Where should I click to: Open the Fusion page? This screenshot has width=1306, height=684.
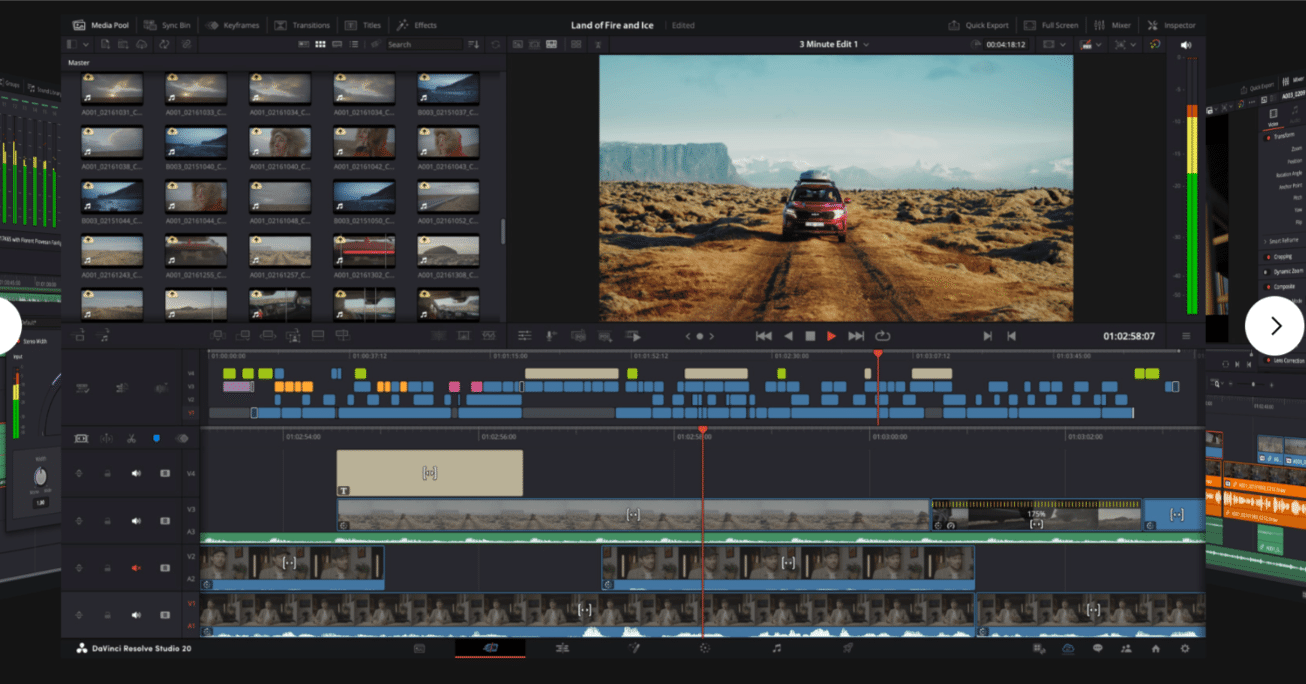tap(635, 648)
